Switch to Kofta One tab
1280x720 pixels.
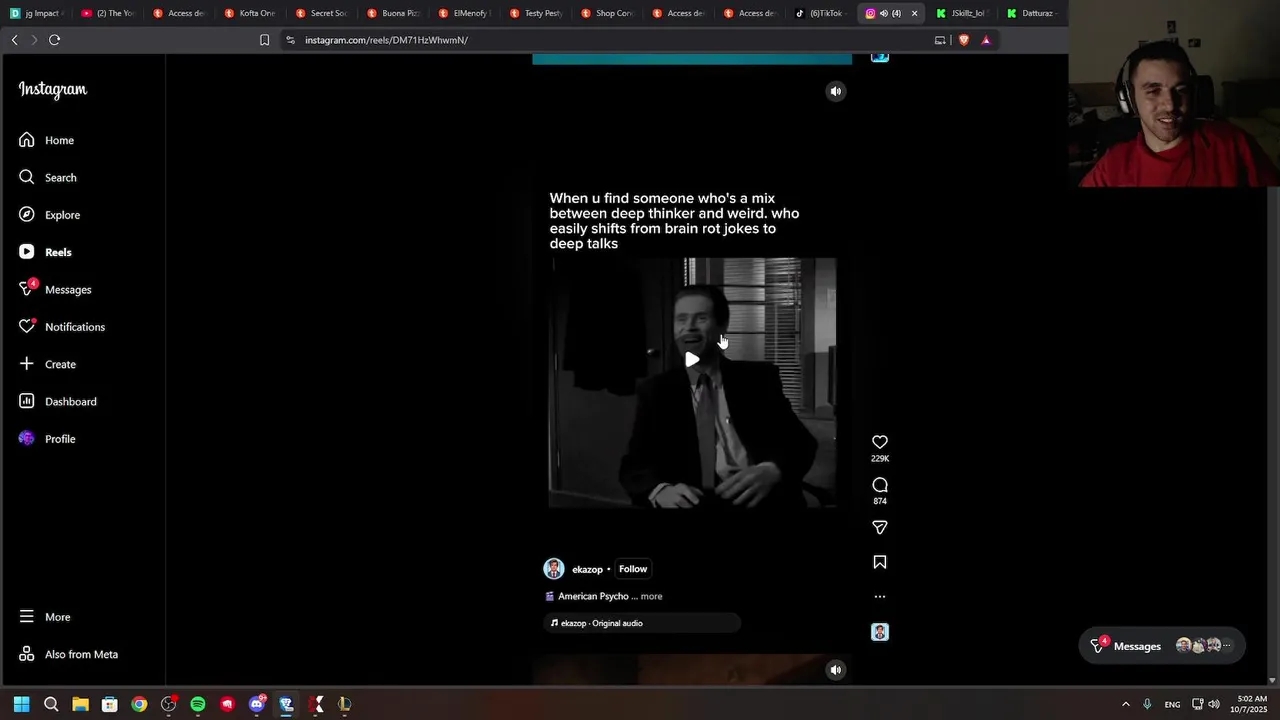[x=250, y=13]
